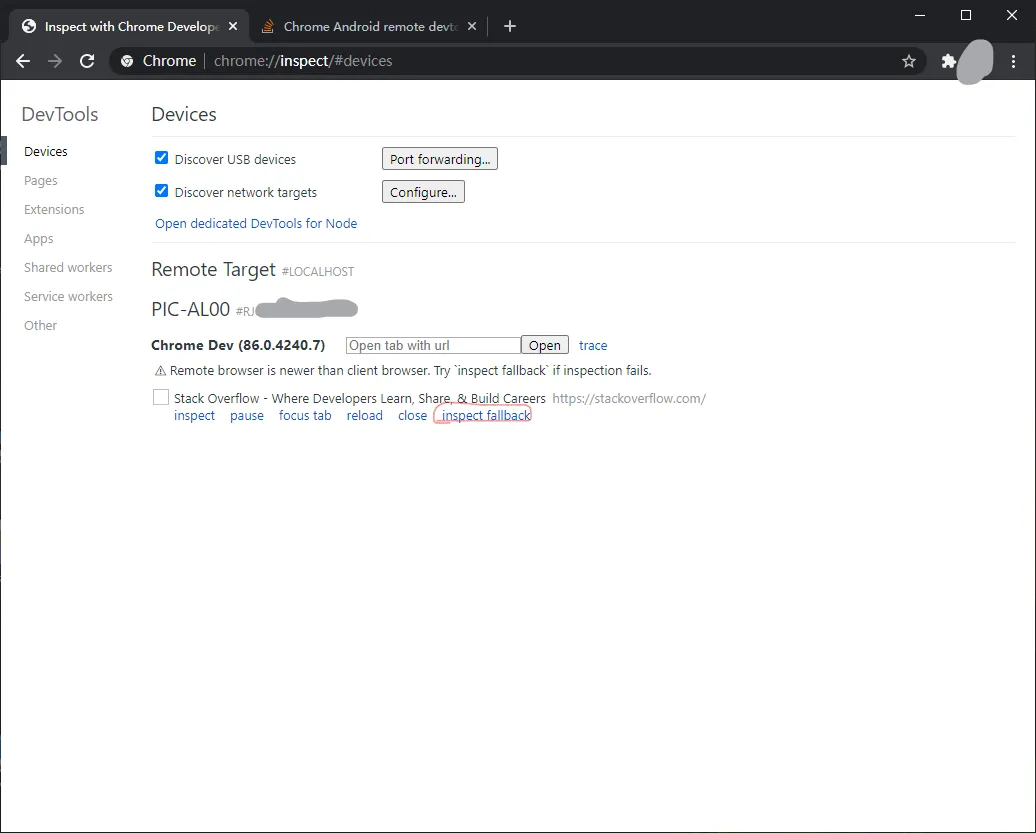Go back with the browser back arrow
The height and width of the screenshot is (833, 1036).
point(23,61)
